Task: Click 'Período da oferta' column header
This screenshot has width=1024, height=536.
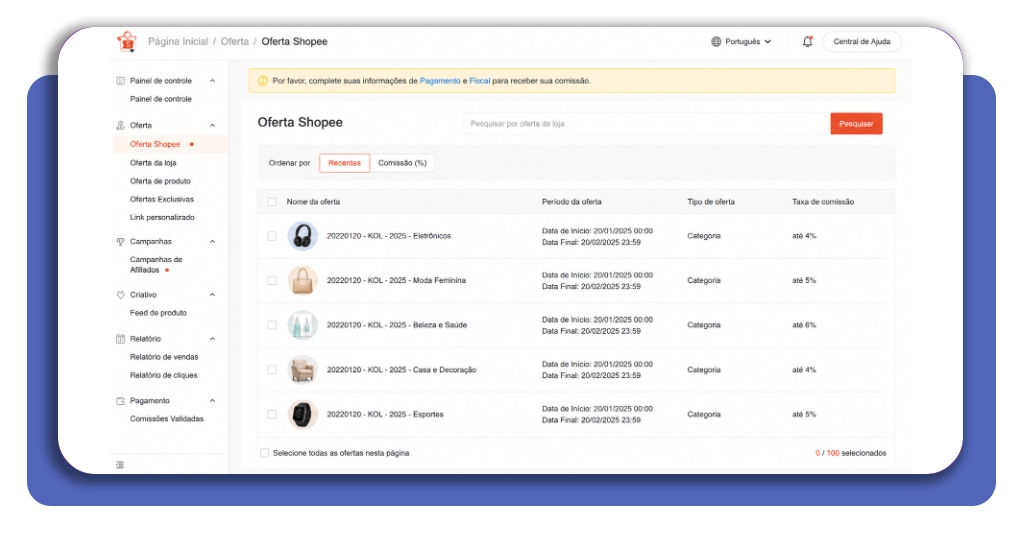Action: pyautogui.click(x=571, y=202)
